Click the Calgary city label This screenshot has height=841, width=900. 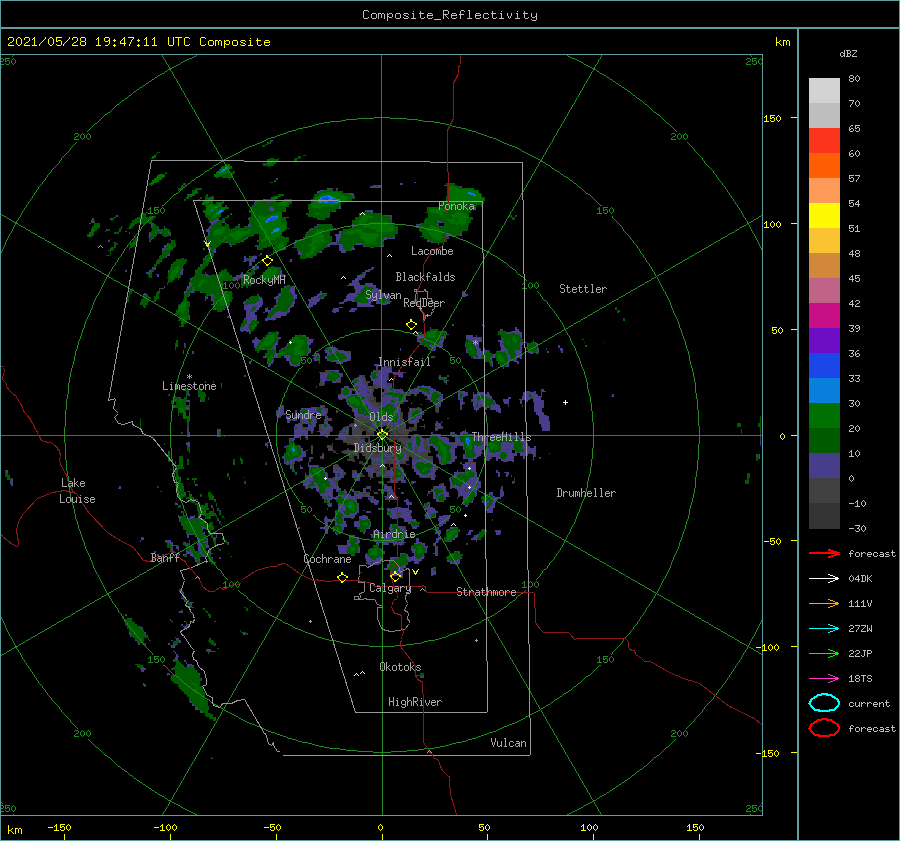(390, 588)
